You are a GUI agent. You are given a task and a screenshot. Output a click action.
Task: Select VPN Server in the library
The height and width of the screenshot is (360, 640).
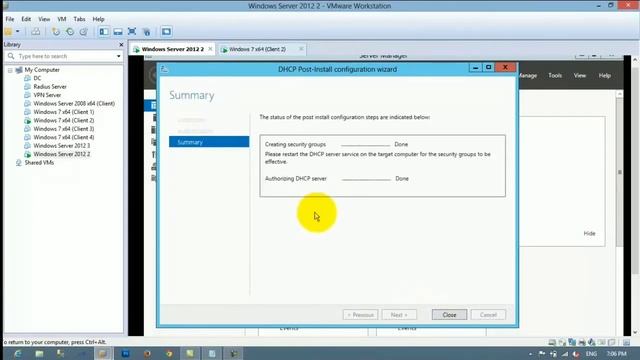point(47,95)
